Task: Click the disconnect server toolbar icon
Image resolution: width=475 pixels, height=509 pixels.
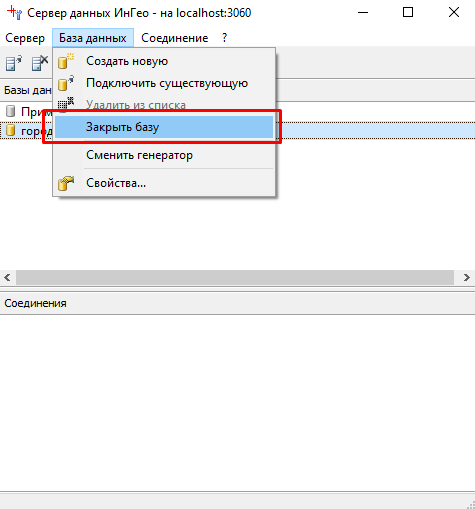Action: pyautogui.click(x=40, y=63)
